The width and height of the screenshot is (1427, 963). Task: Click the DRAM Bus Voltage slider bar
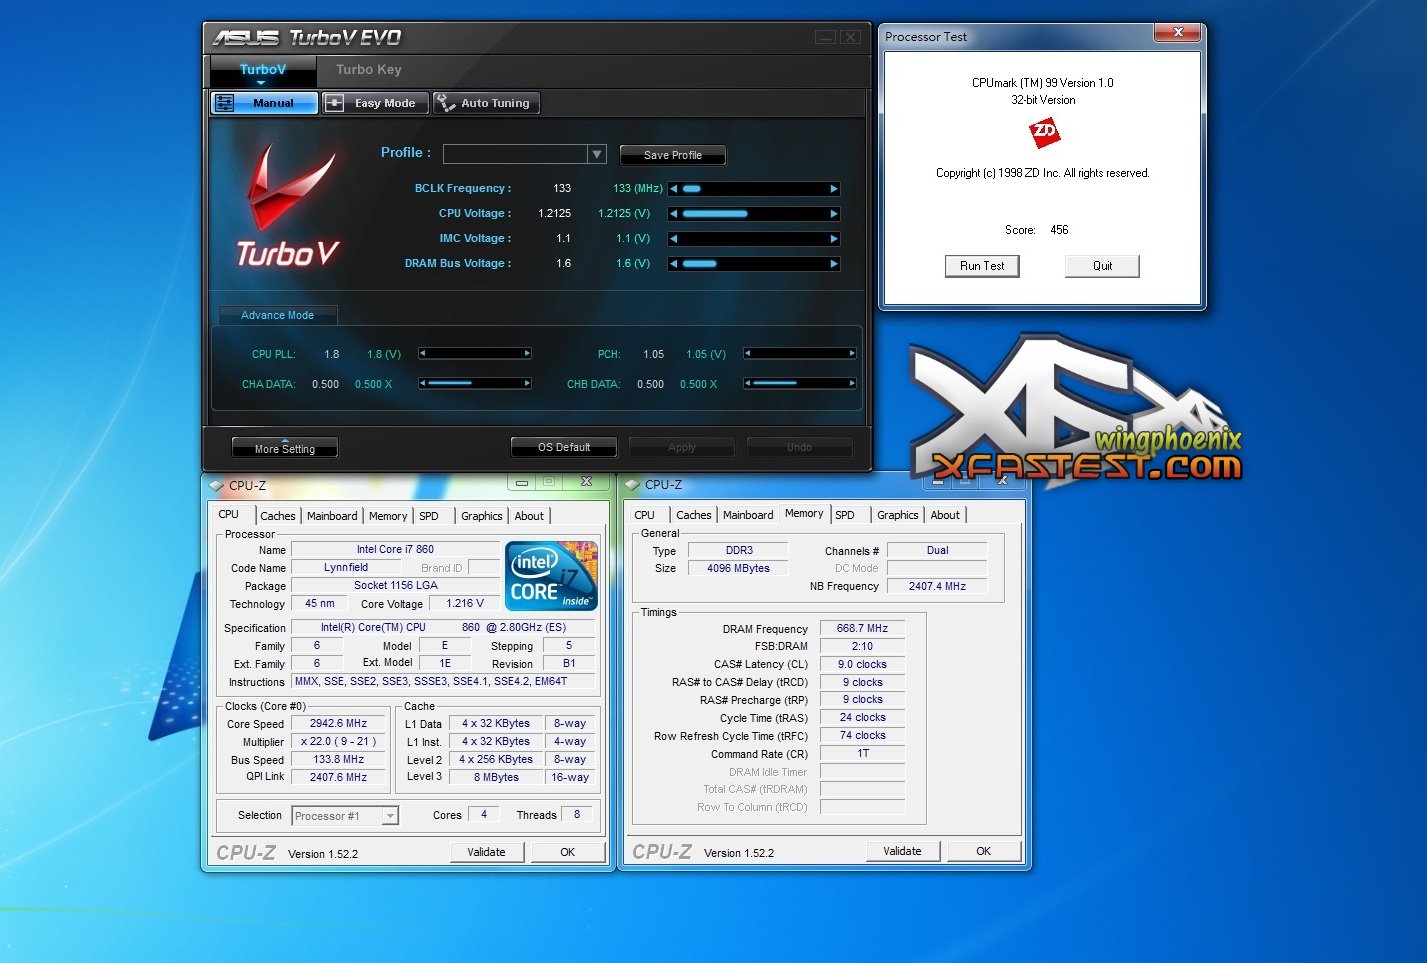click(754, 264)
